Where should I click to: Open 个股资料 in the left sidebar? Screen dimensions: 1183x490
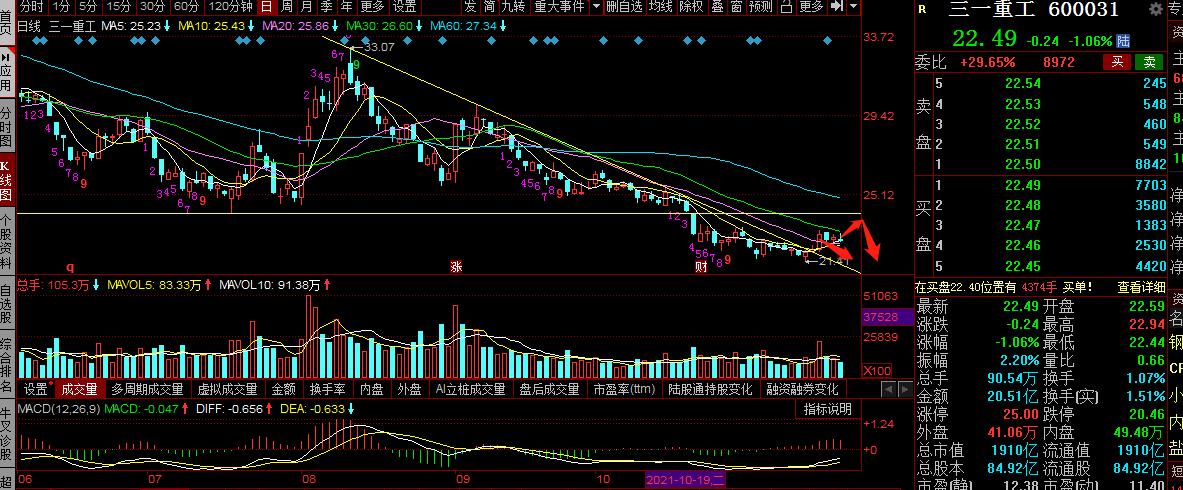[x=7, y=243]
